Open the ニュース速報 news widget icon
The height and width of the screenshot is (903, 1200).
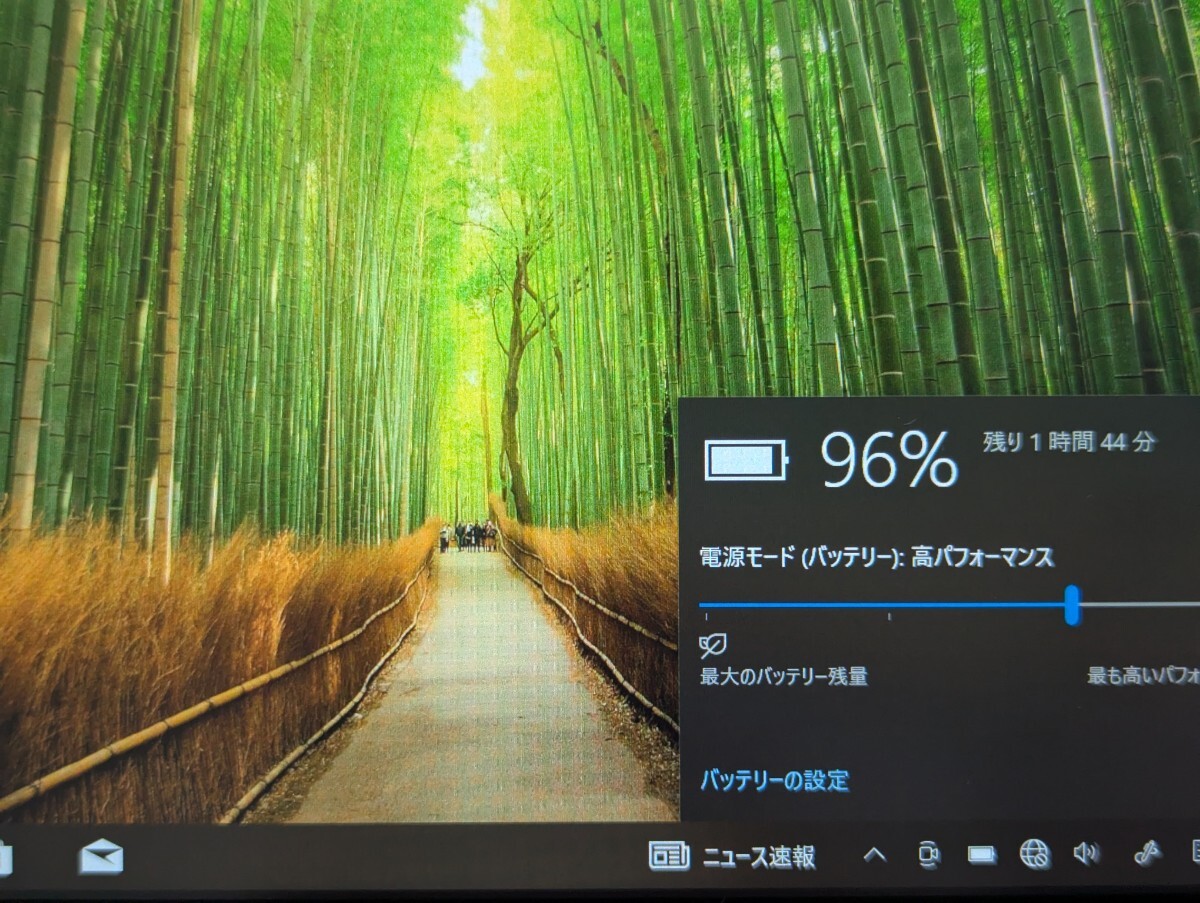pyautogui.click(x=669, y=856)
